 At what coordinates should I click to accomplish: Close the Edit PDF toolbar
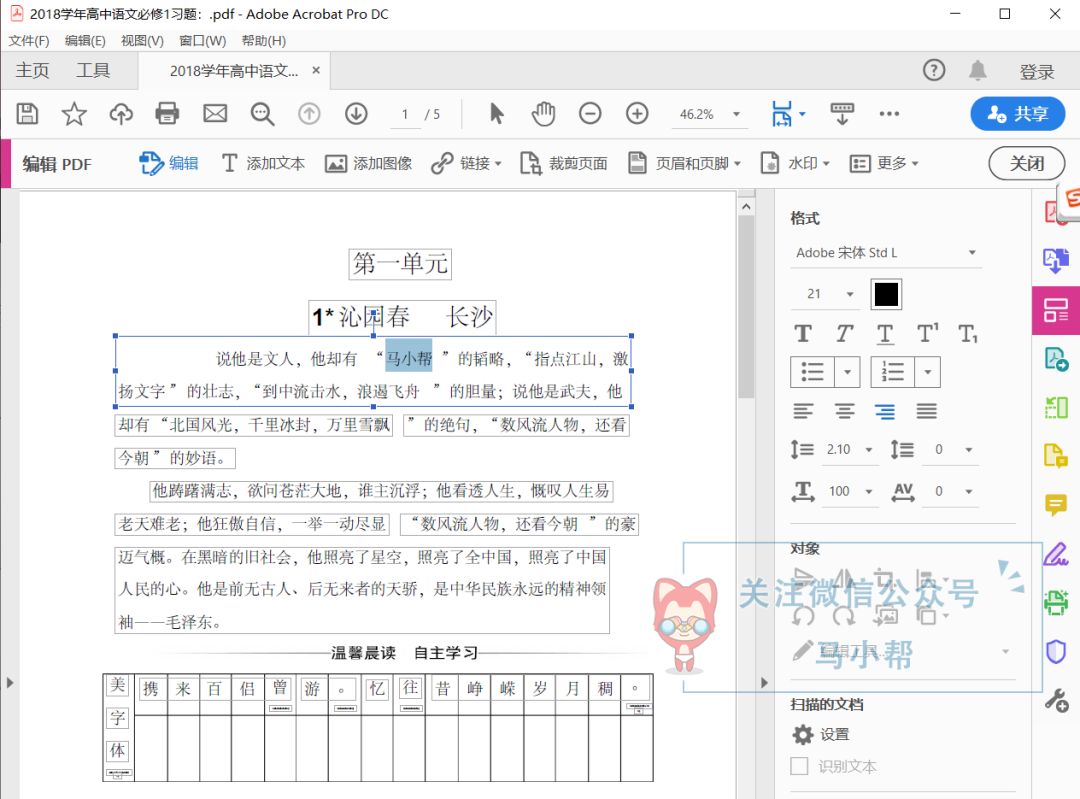1026,163
